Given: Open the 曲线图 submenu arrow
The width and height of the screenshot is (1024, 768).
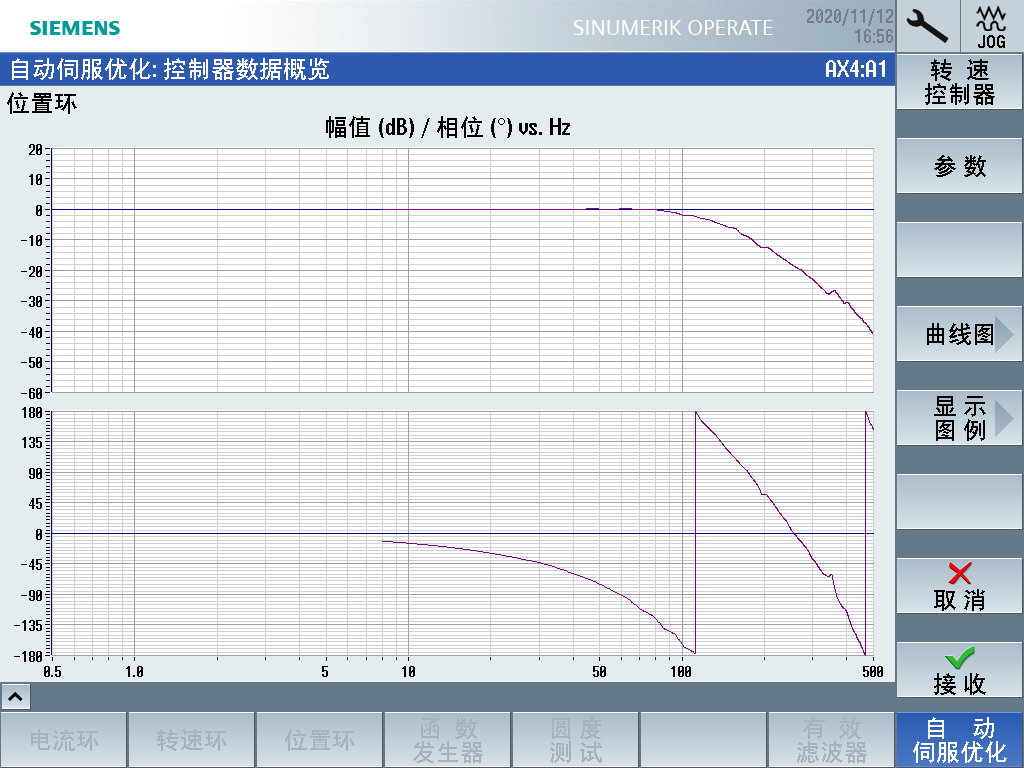Looking at the screenshot, I should point(1004,335).
